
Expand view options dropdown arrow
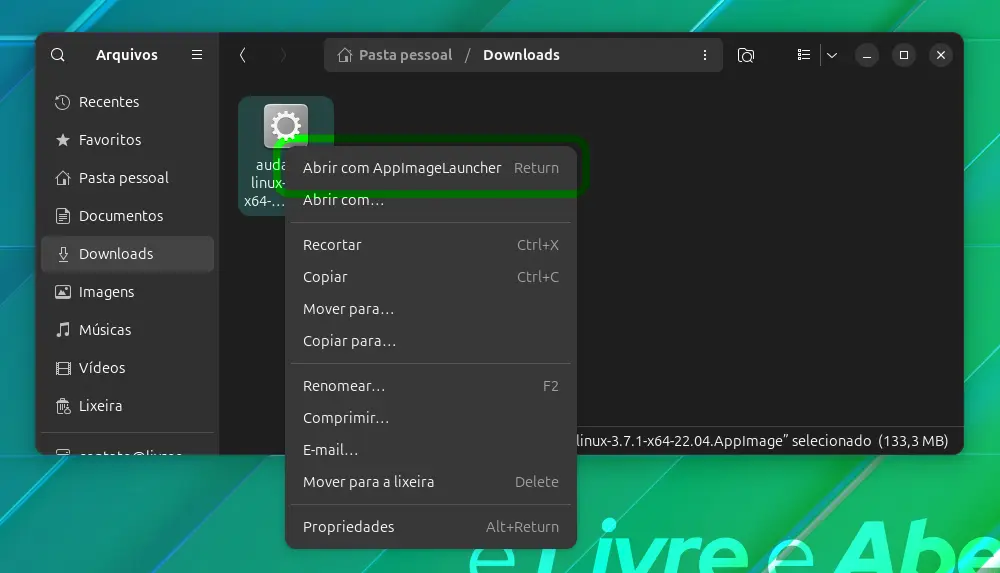(x=832, y=55)
